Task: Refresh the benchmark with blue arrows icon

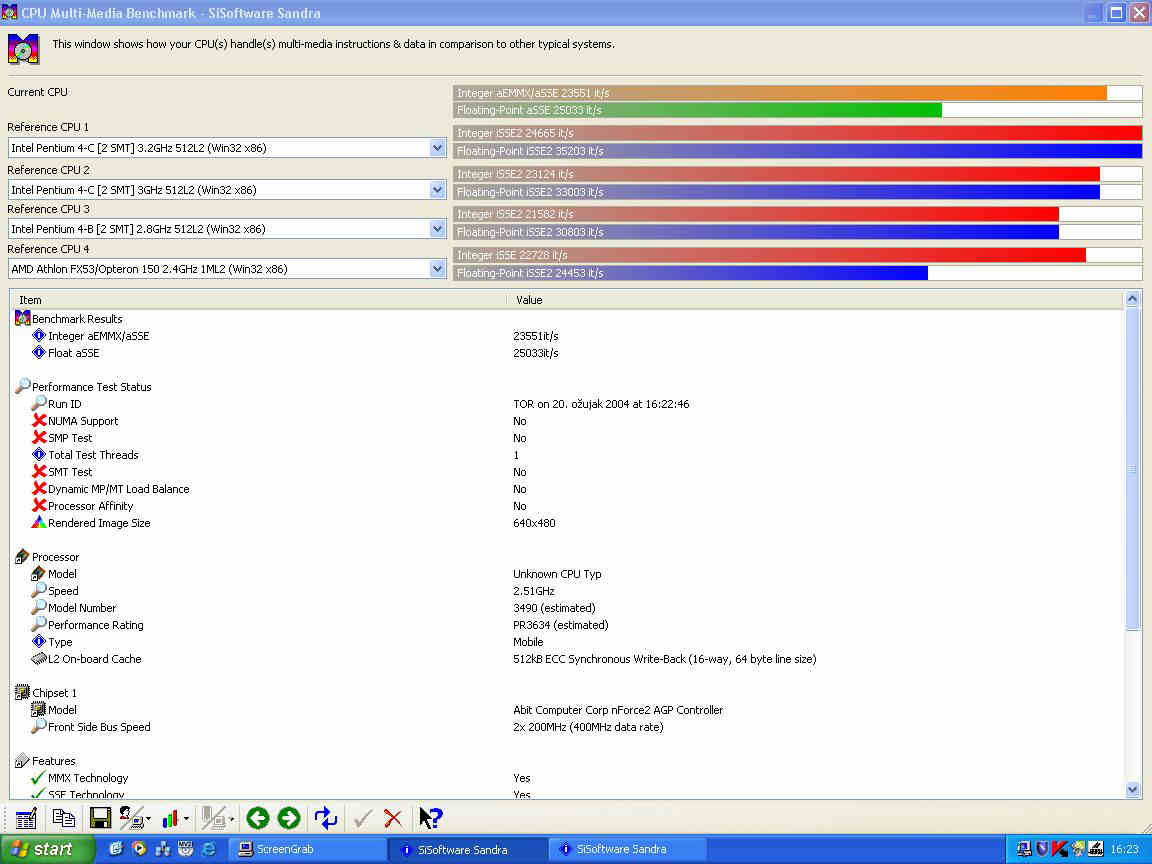Action: [326, 818]
